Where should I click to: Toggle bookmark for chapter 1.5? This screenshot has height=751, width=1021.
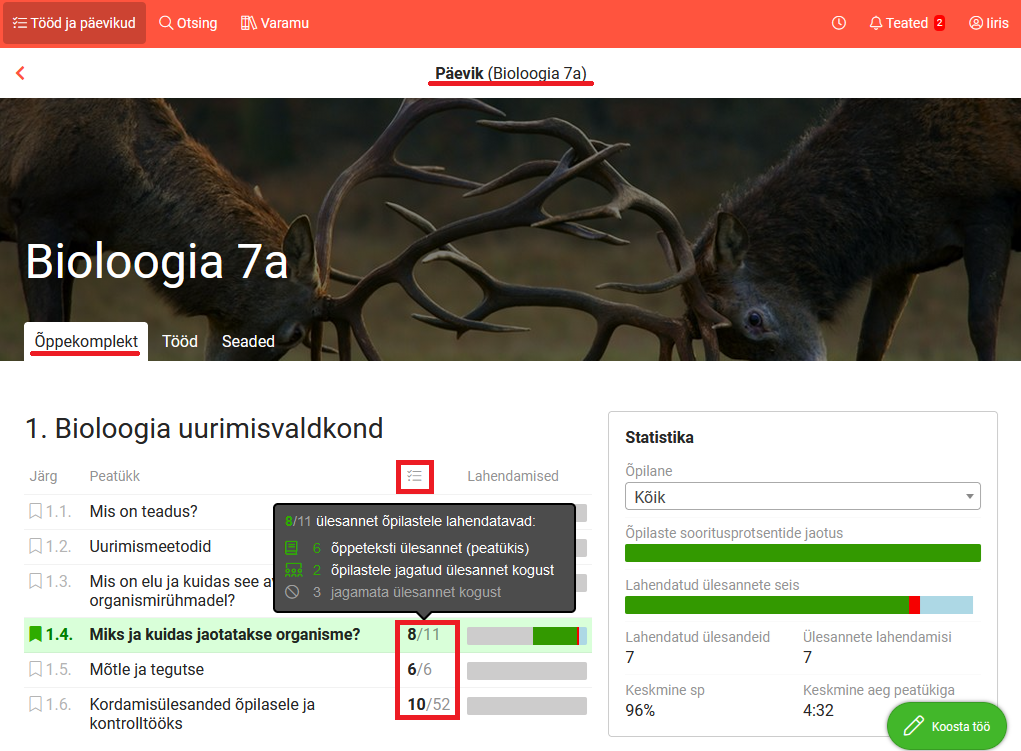tap(36, 669)
